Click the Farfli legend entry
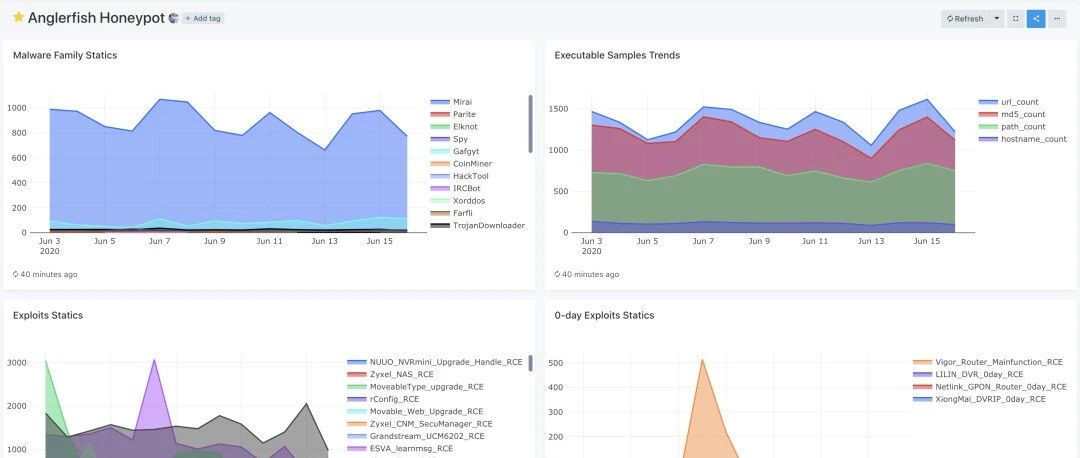Screen dimensions: 1080x458 (x=452, y=214)
